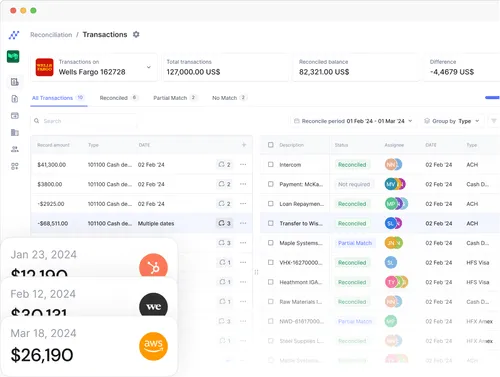Open more options for -$68,511.00 row
500x377 pixels.
click(243, 223)
